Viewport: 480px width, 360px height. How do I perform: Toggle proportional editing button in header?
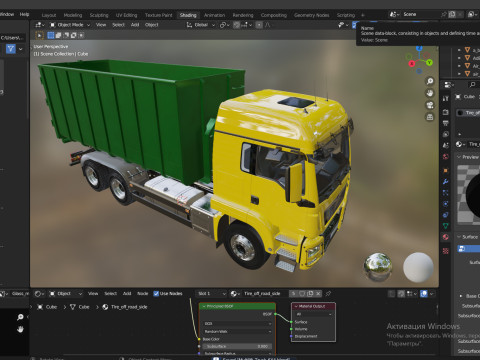[x=259, y=25]
